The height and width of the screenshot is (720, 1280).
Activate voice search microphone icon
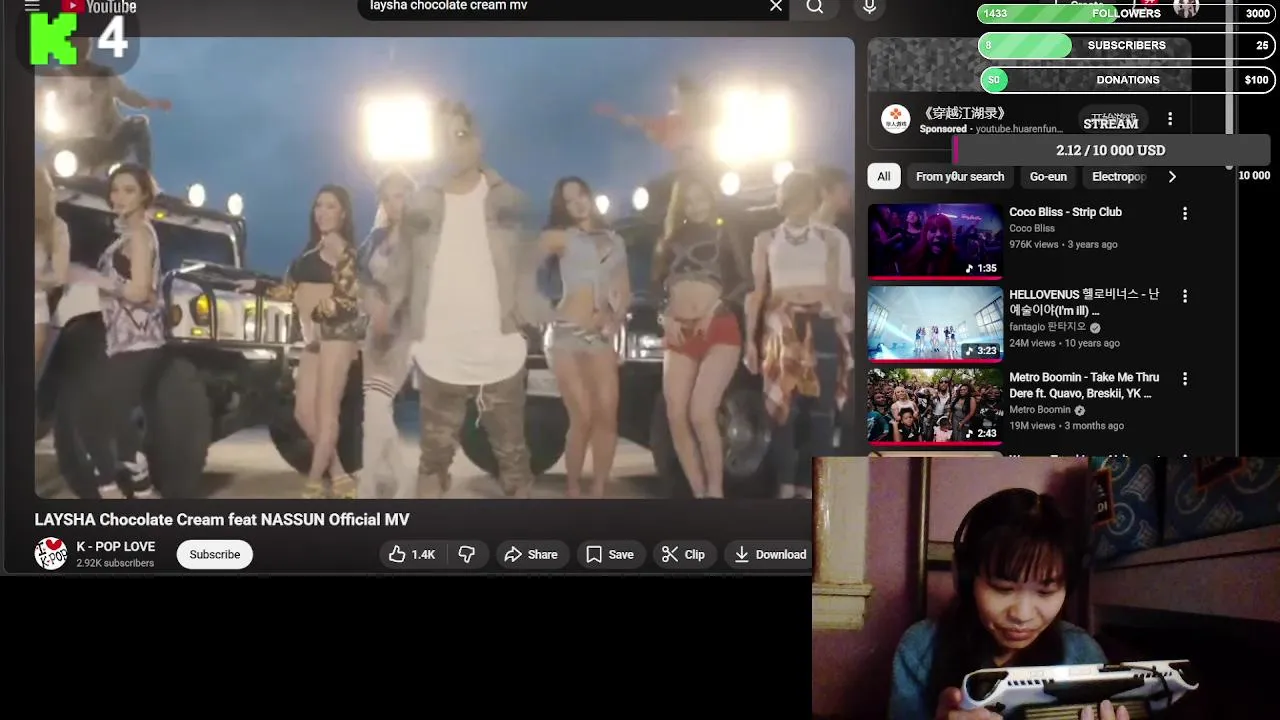click(x=869, y=7)
